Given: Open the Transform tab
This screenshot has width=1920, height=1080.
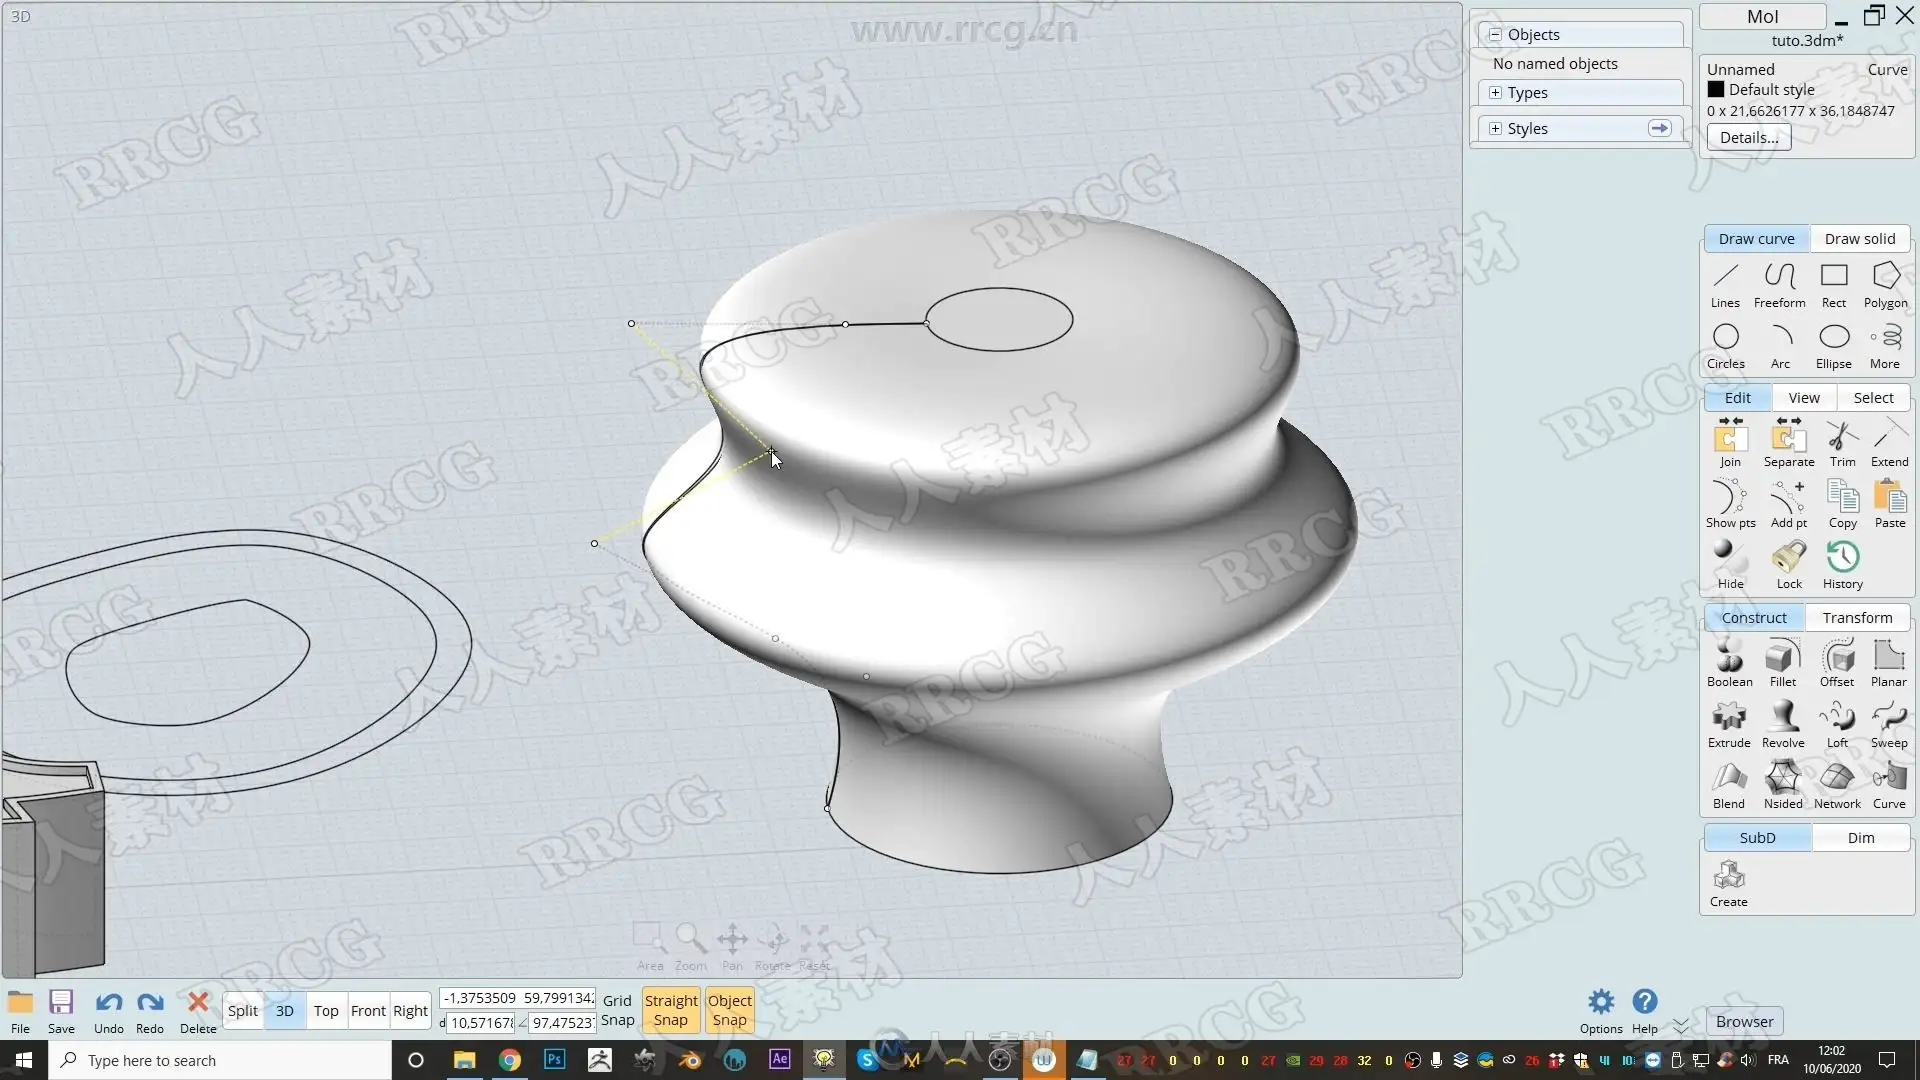Looking at the screenshot, I should 1857,618.
